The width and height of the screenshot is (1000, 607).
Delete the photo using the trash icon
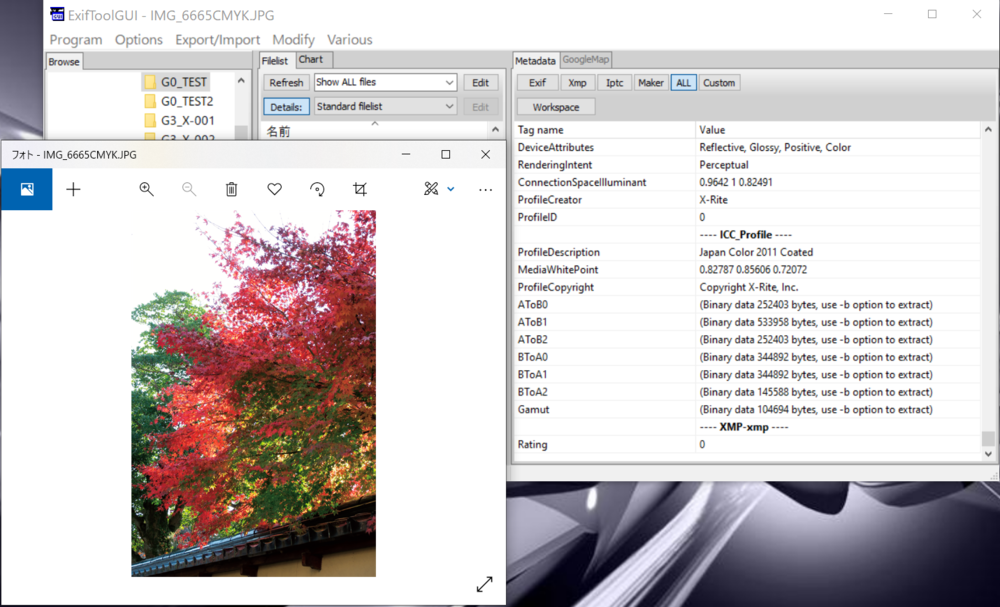[231, 189]
